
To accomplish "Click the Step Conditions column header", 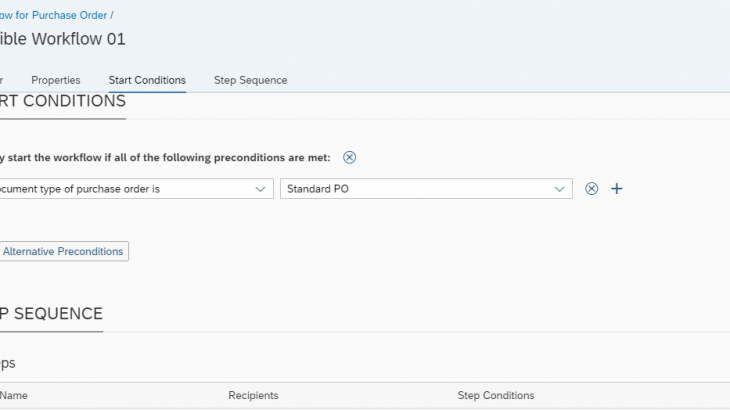I will 496,396.
